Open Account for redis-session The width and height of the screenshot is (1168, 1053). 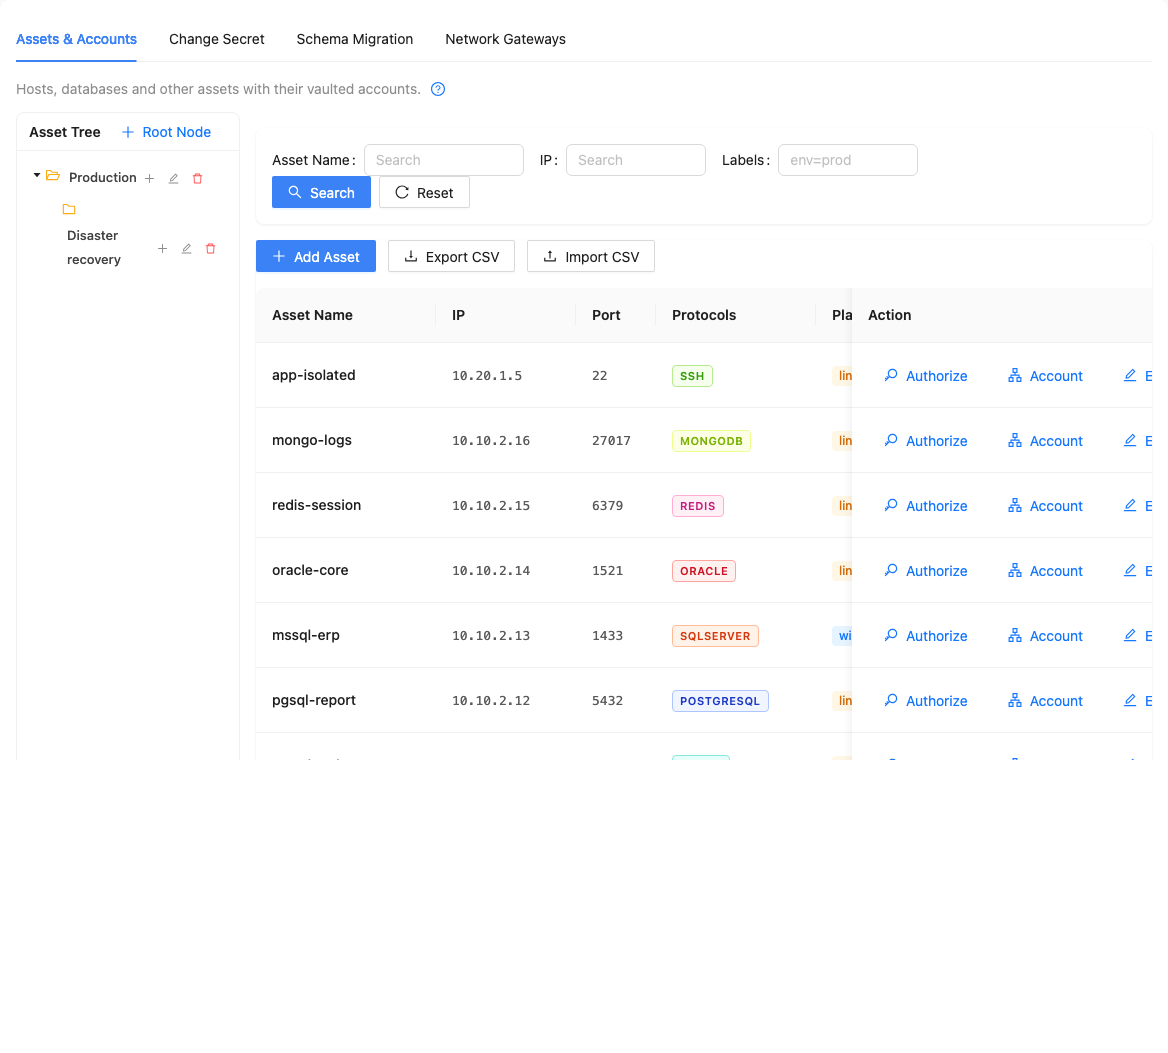[x=1045, y=506]
